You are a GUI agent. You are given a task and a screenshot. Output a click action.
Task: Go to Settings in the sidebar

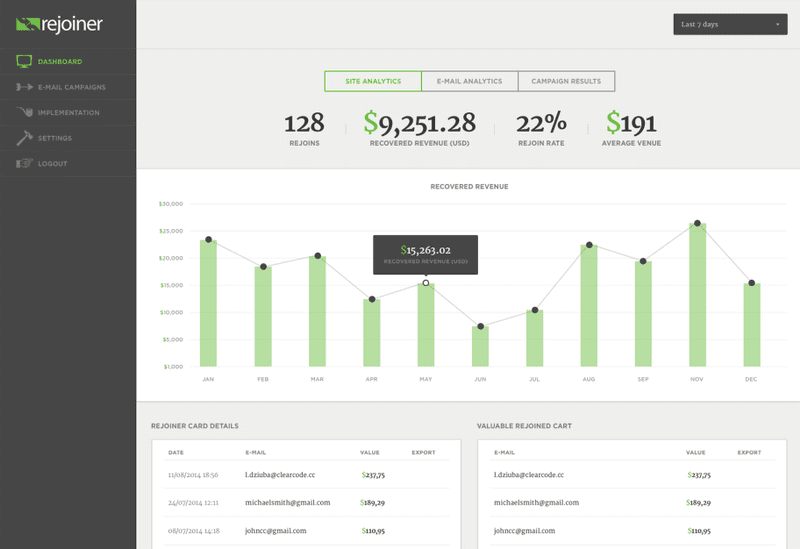(x=55, y=138)
